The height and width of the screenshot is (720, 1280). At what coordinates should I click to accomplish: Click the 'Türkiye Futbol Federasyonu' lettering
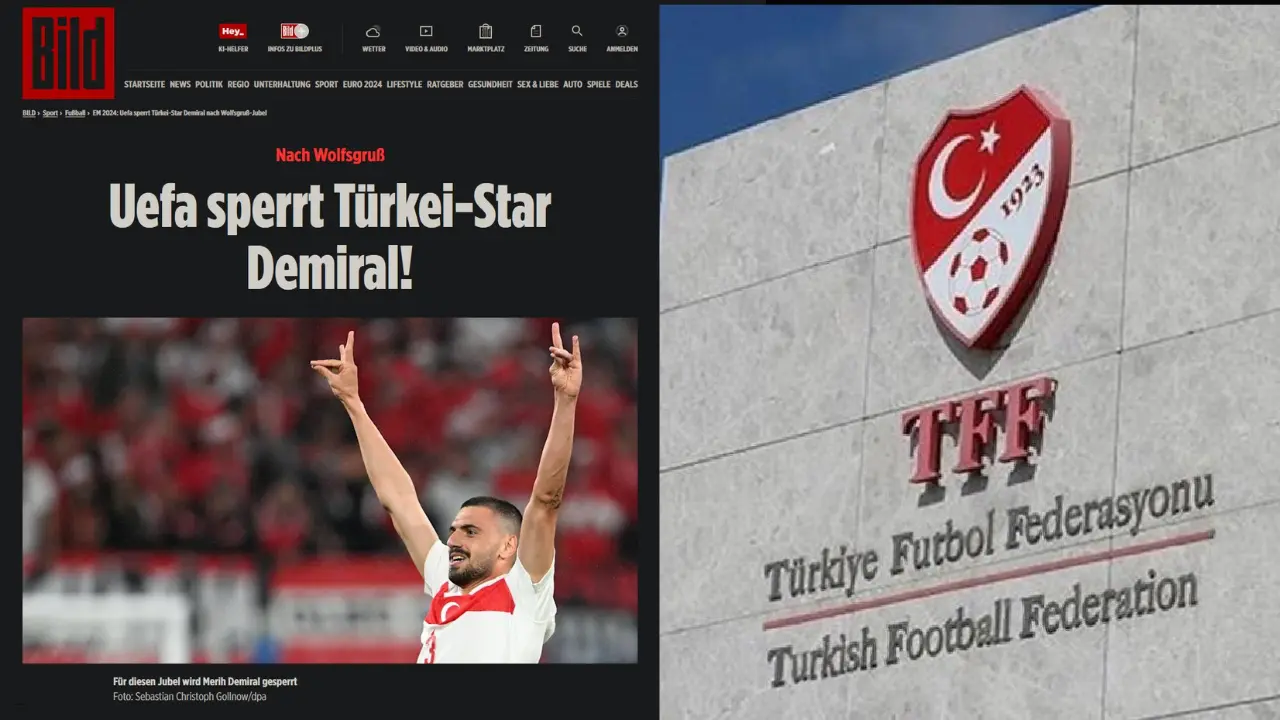coord(990,537)
